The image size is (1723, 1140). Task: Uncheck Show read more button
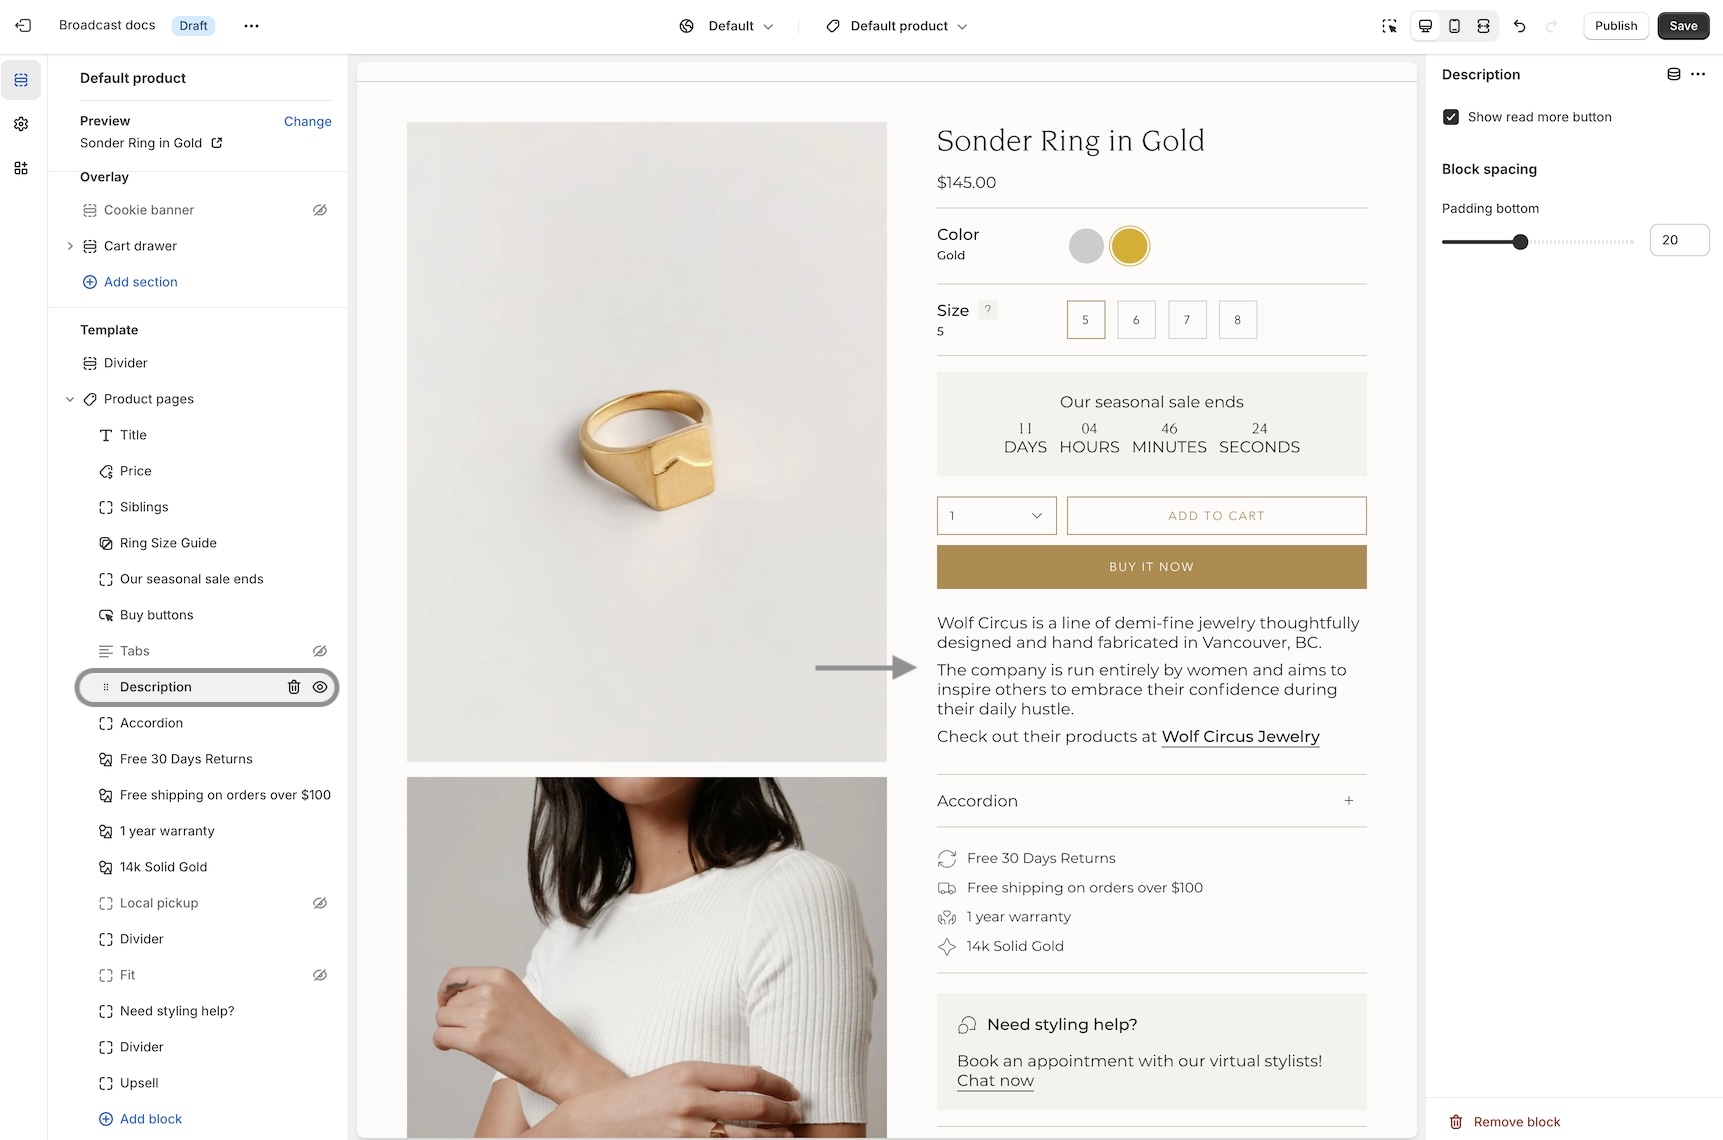coord(1451,117)
